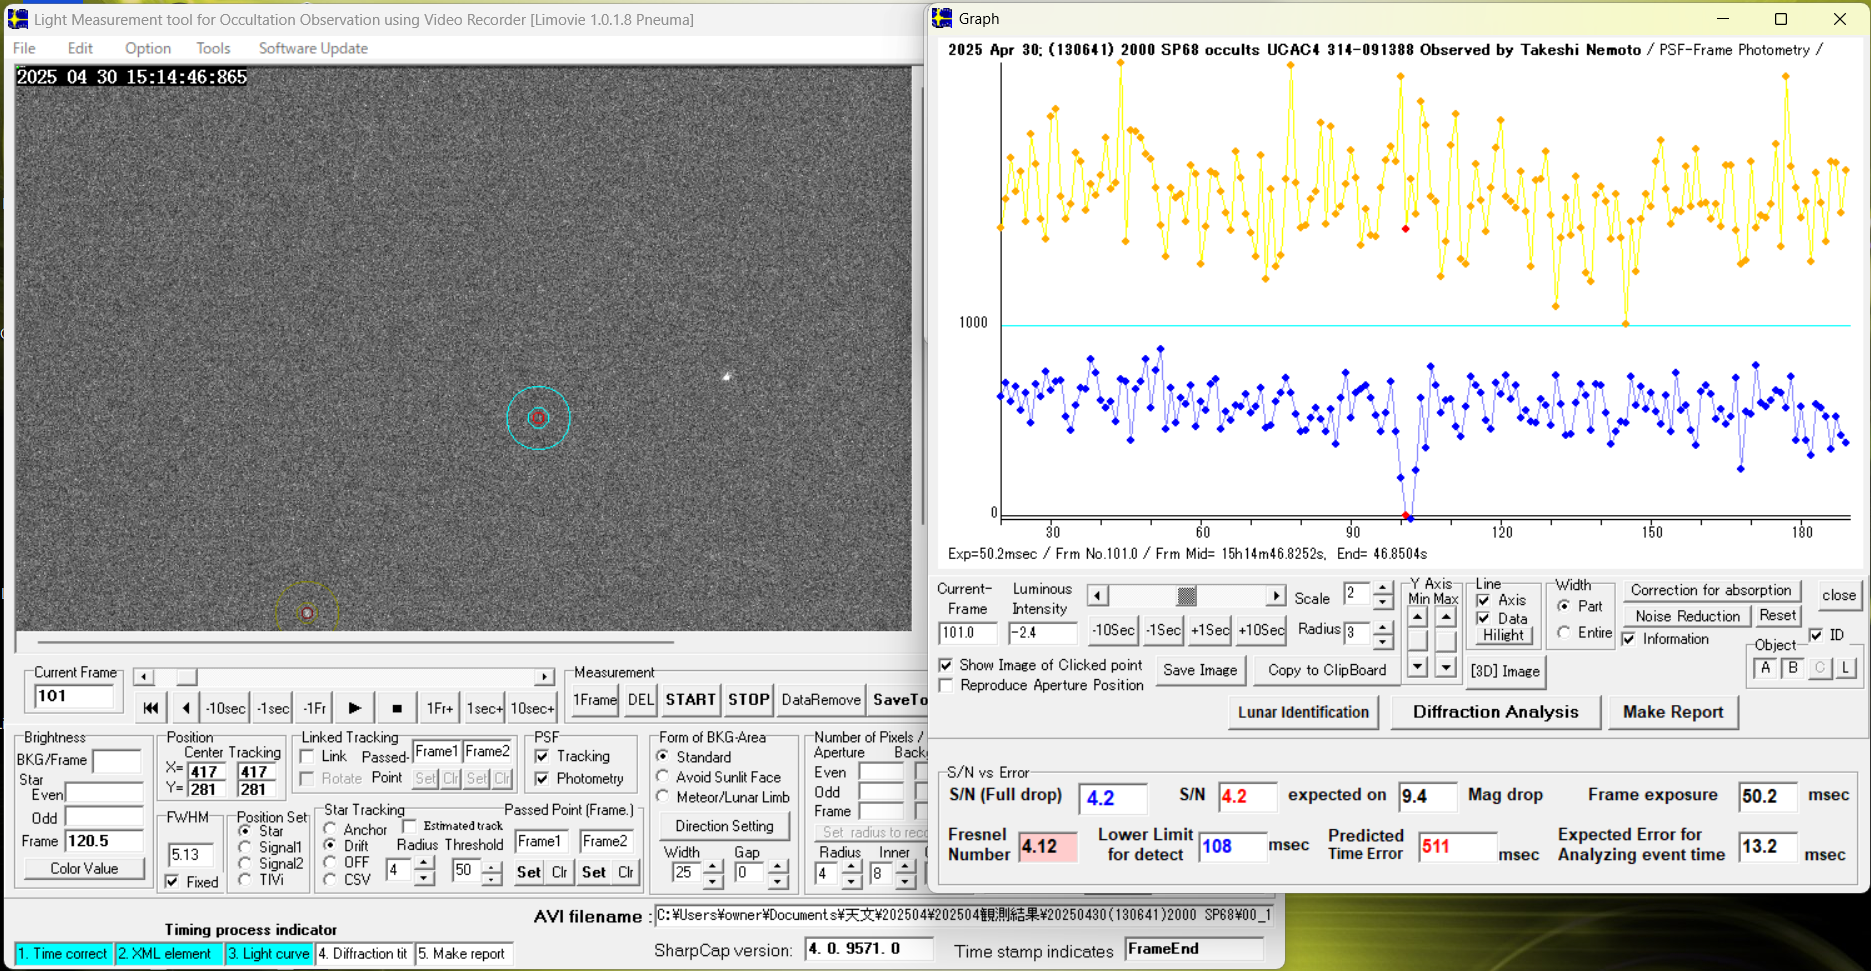This screenshot has height=971, width=1871.
Task: Jump to first frame with rewind icon
Action: [x=150, y=708]
